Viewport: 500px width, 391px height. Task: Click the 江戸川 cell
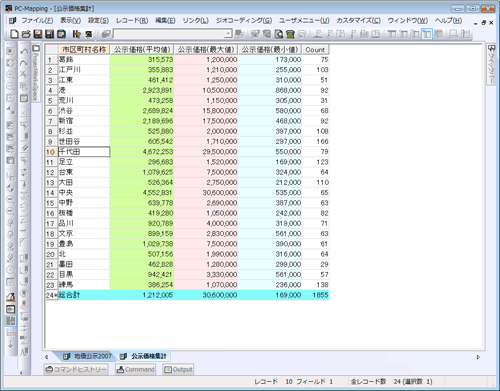84,70
